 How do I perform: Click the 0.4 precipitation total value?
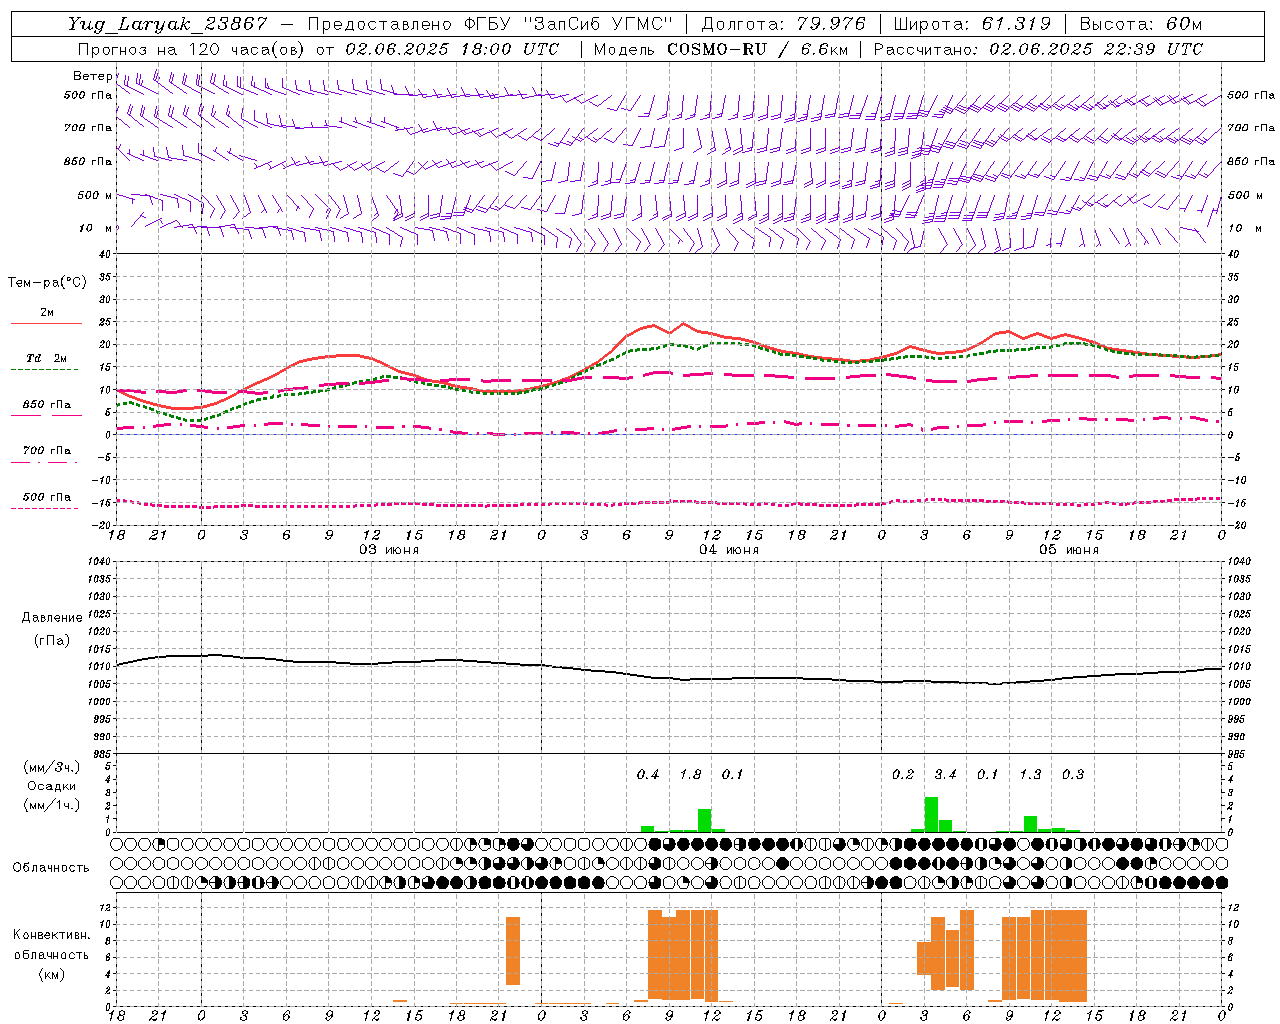click(x=648, y=775)
